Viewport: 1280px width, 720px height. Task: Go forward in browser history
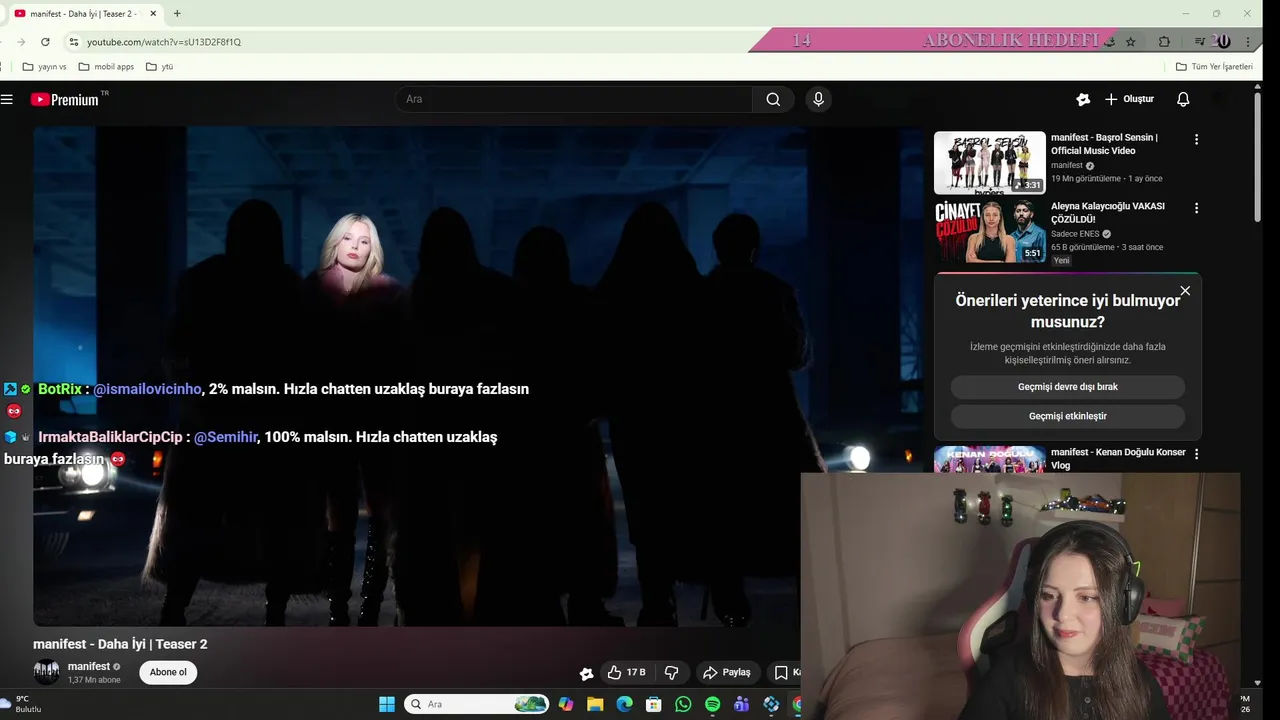(x=21, y=42)
